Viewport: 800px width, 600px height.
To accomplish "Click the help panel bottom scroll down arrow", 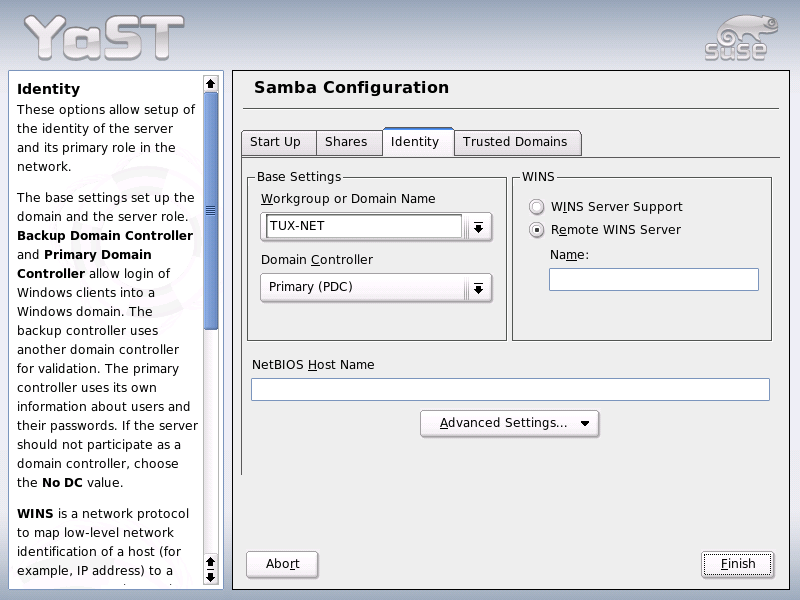I will tap(211, 578).
